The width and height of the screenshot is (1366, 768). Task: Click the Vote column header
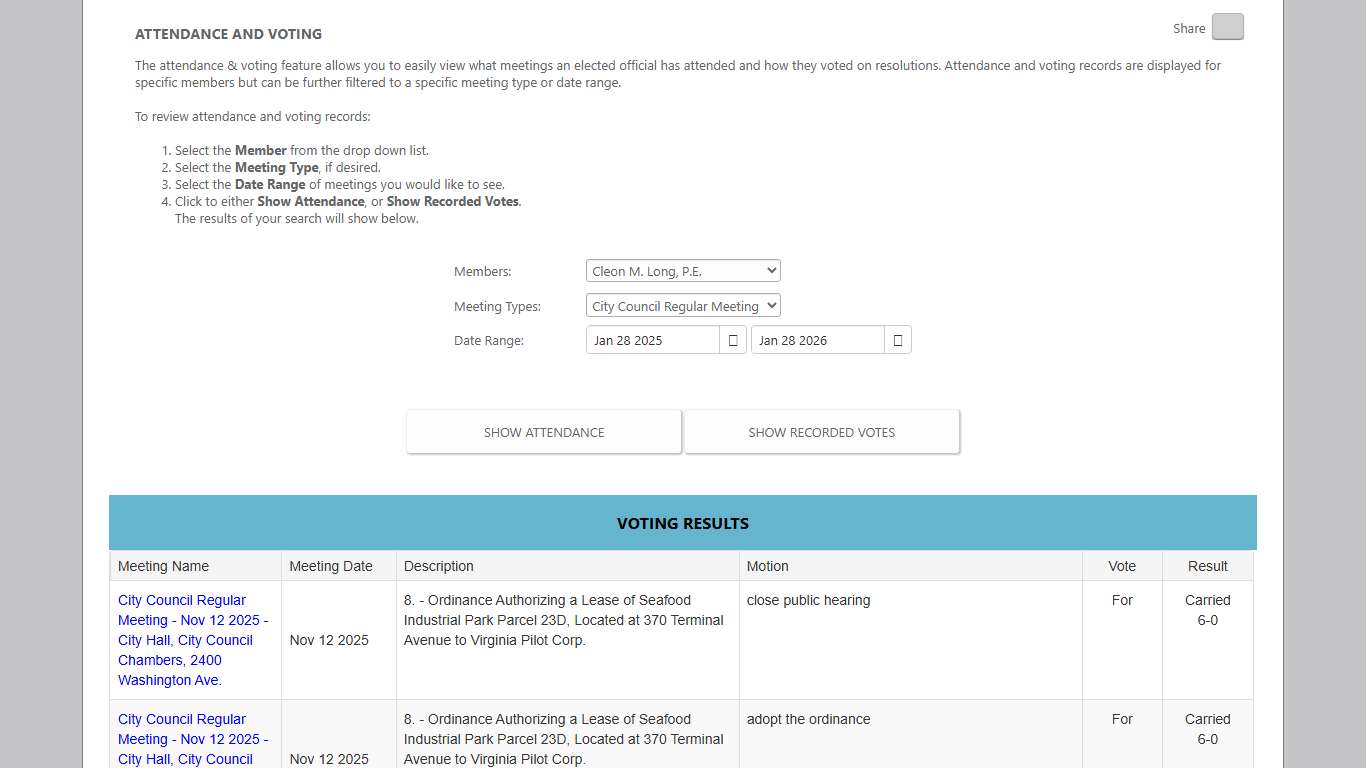[x=1122, y=566]
